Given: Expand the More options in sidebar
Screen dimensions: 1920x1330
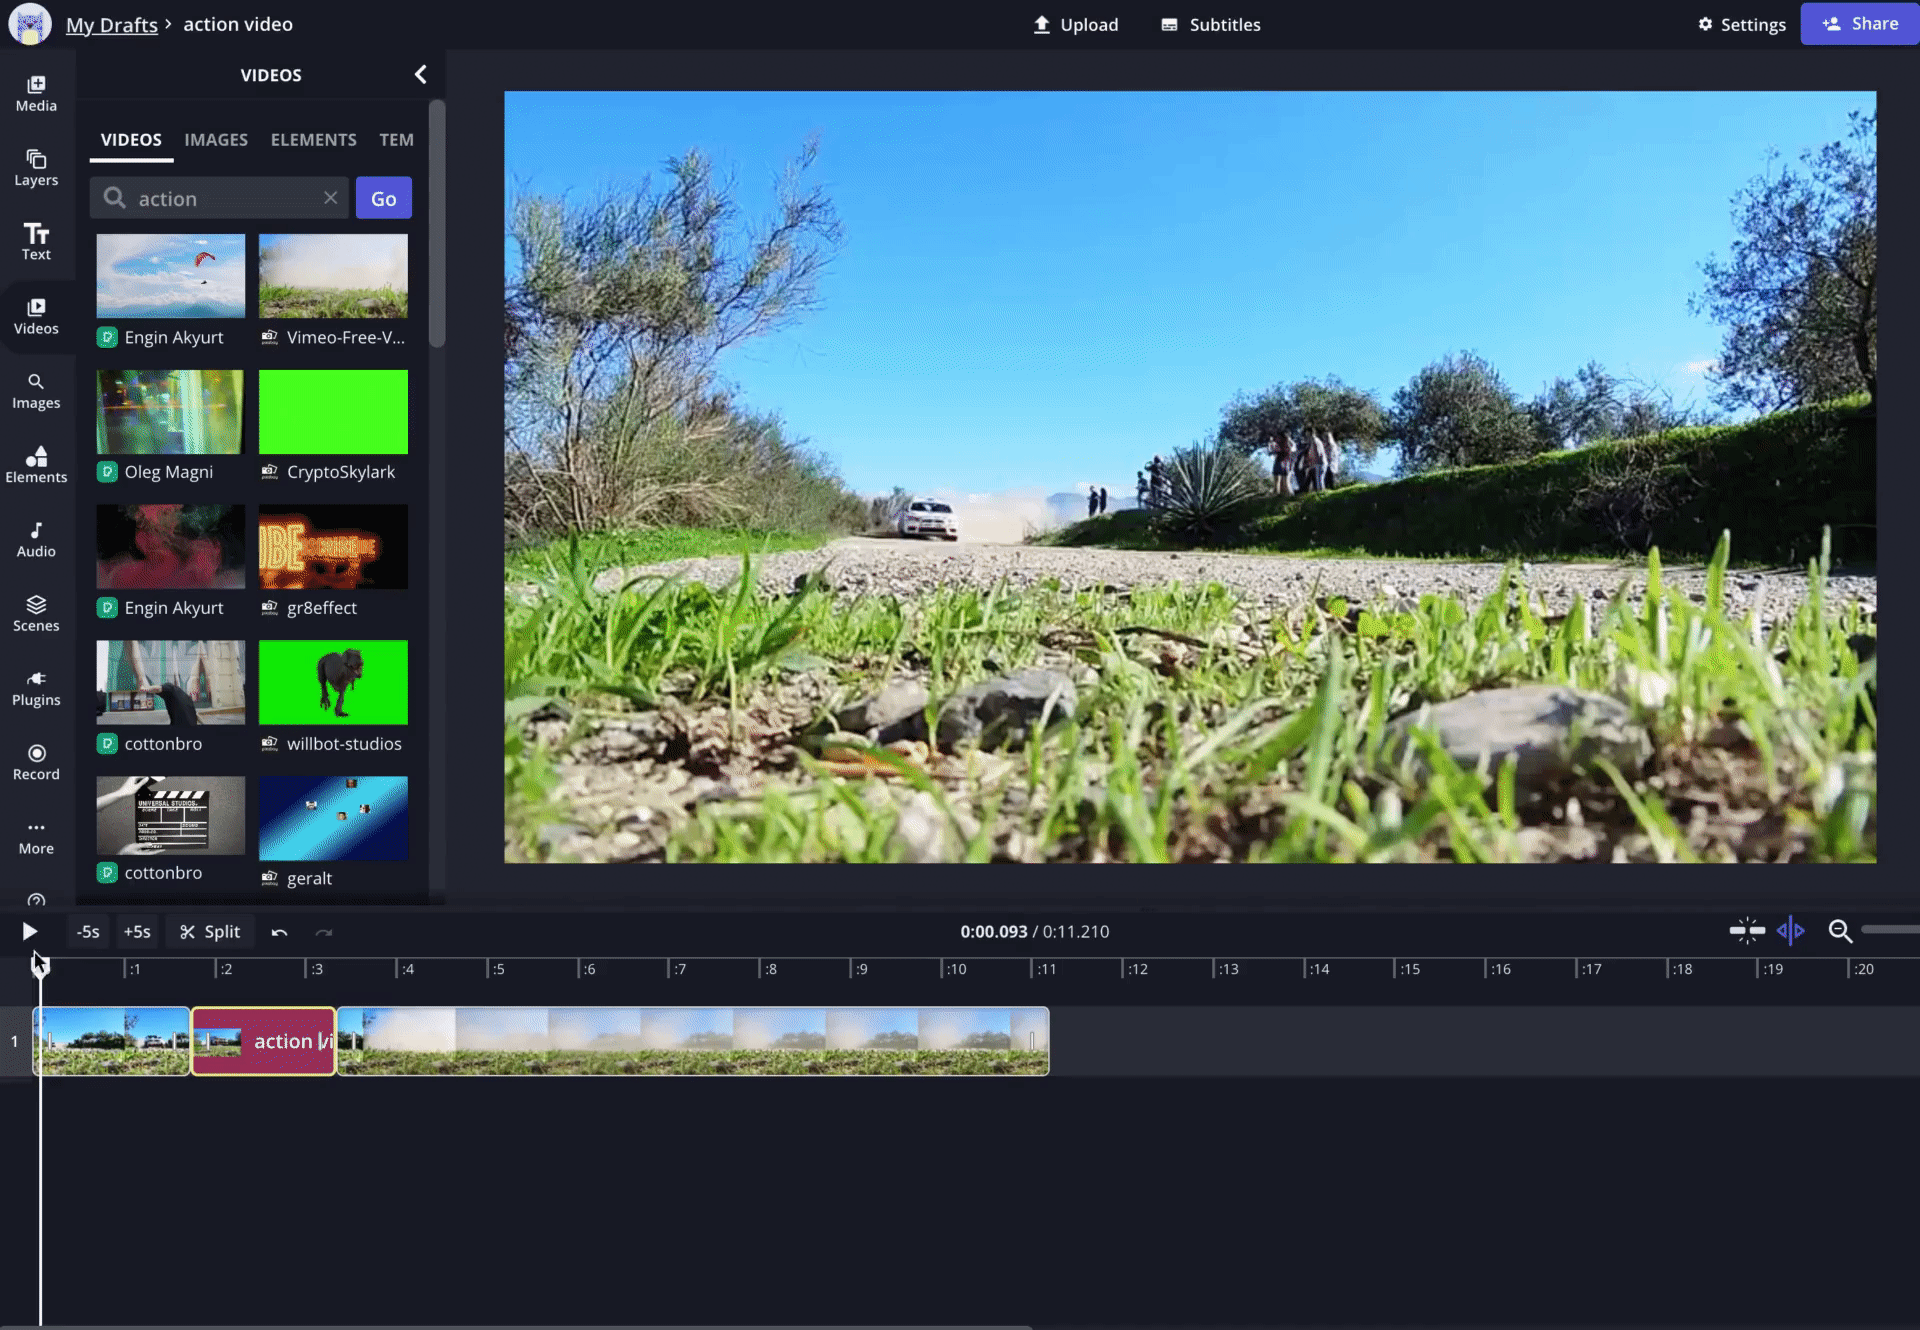Looking at the screenshot, I should 36,836.
